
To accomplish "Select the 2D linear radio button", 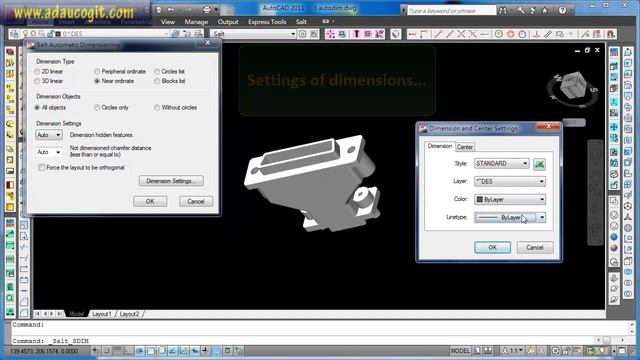I will pyautogui.click(x=37, y=72).
